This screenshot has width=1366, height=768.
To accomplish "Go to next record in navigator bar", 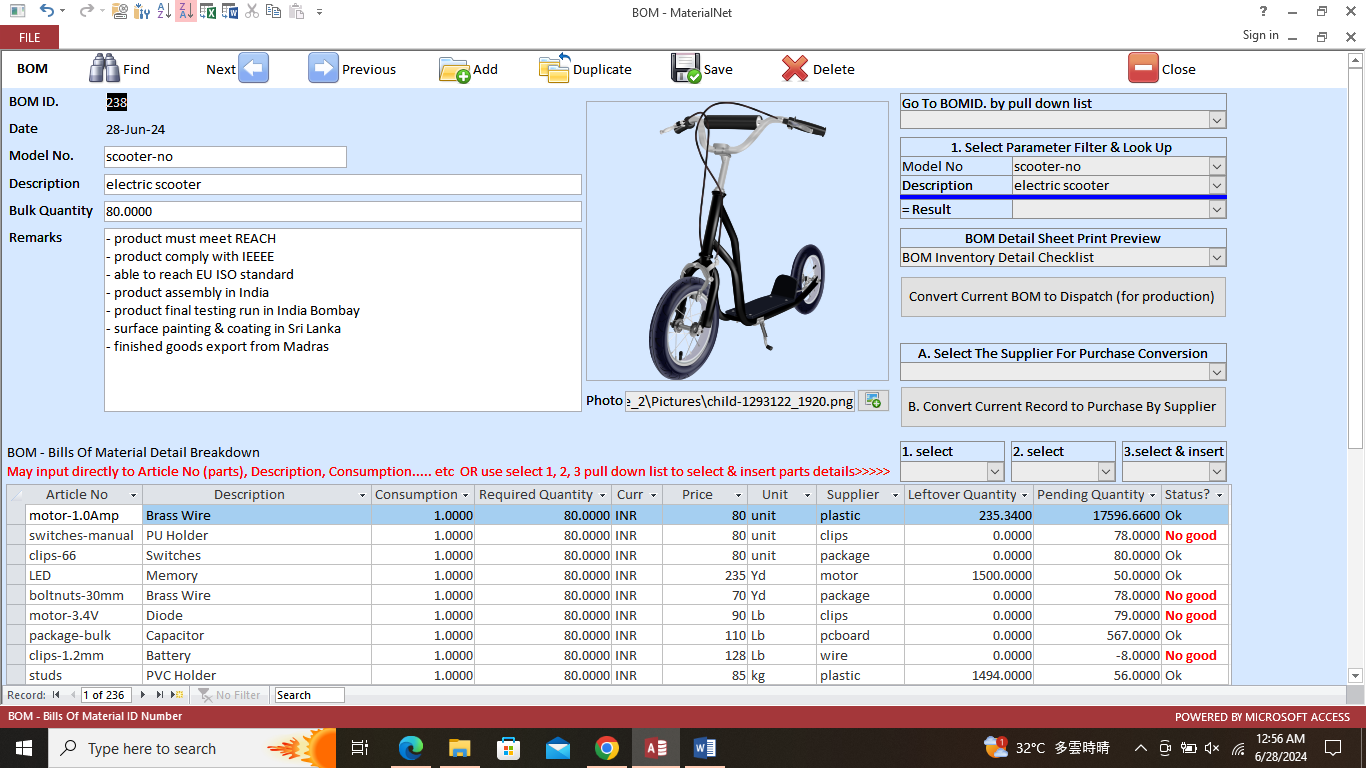I will tap(145, 694).
